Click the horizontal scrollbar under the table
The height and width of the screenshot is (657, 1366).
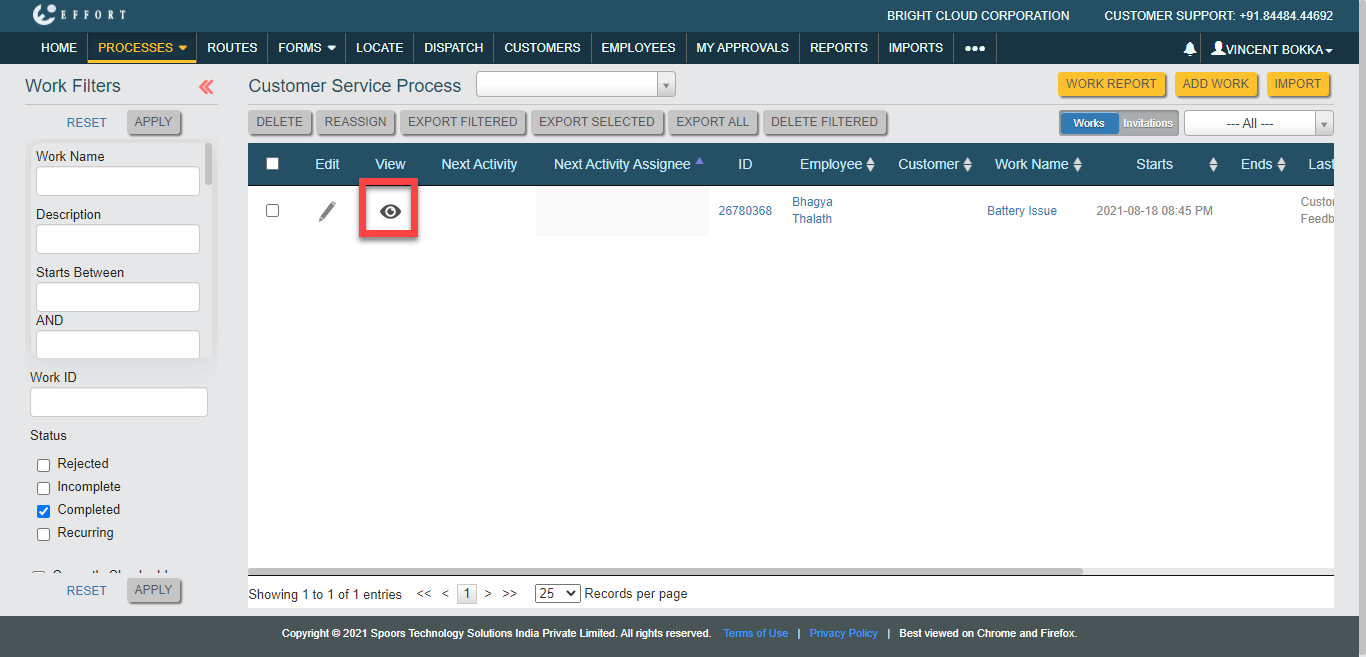tap(665, 571)
